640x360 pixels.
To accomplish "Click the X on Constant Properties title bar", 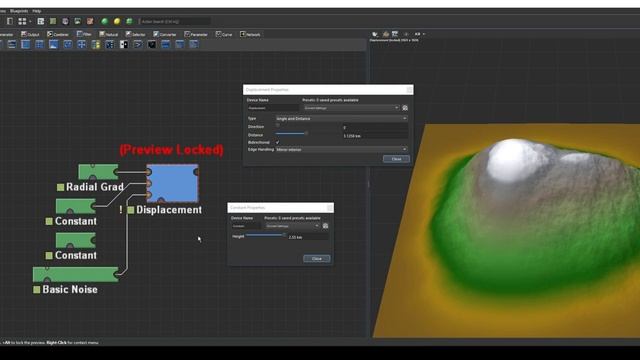I will (x=330, y=208).
